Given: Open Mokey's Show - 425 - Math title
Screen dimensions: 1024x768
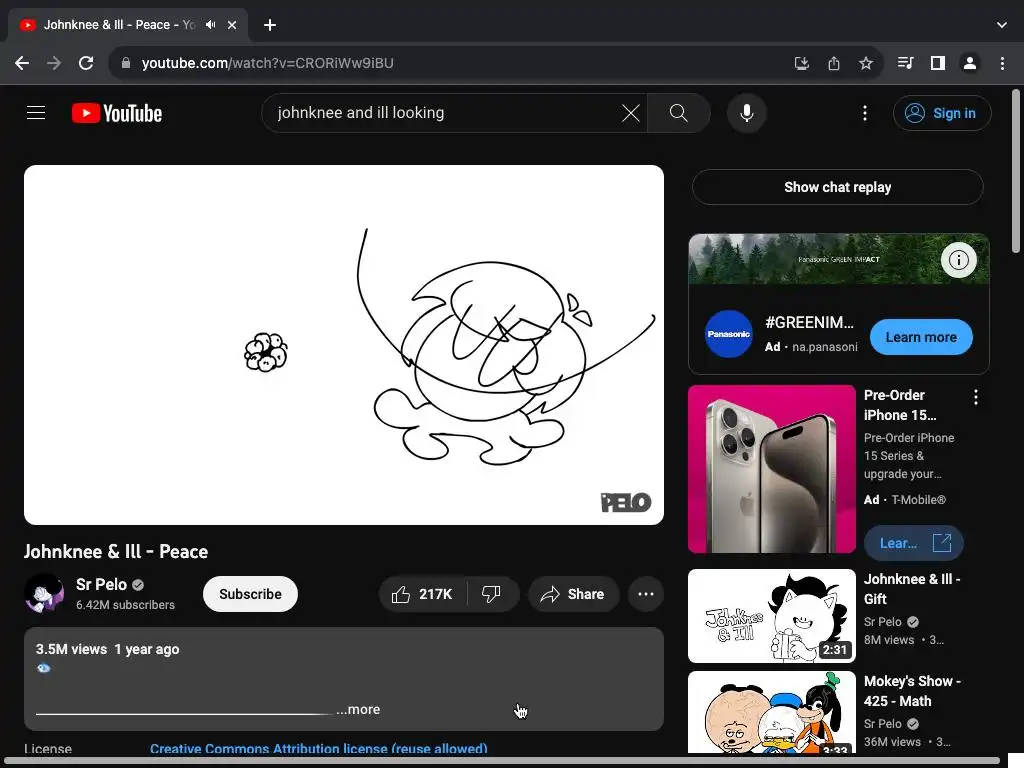Looking at the screenshot, I should (912, 691).
